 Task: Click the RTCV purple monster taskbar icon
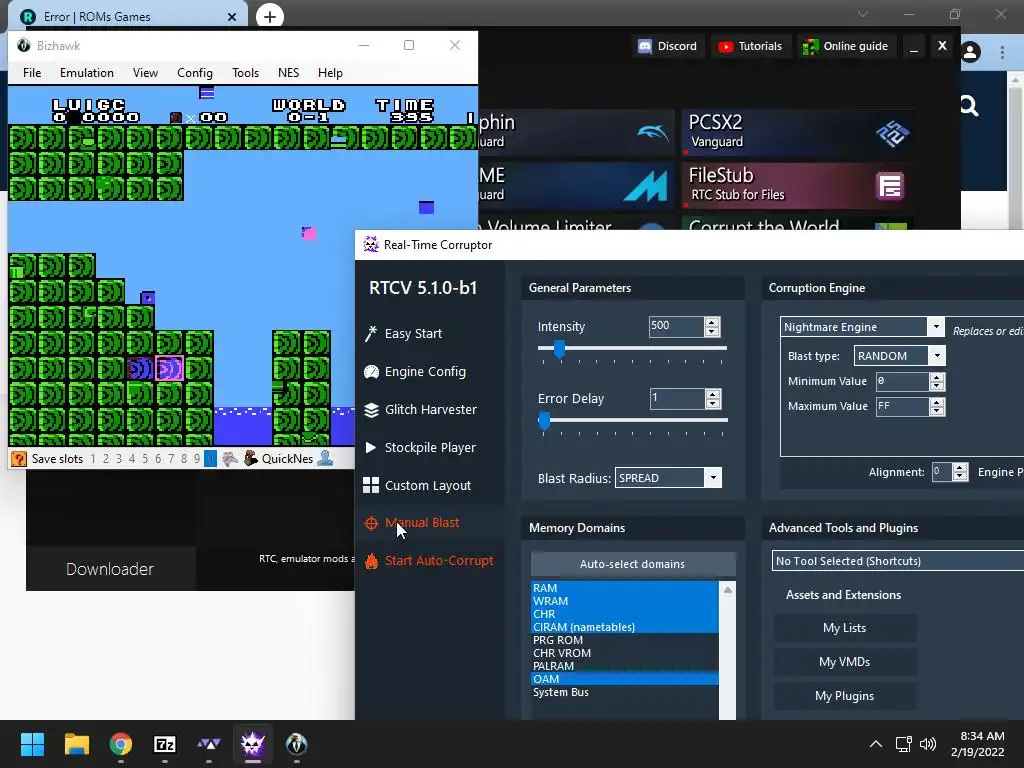[253, 744]
